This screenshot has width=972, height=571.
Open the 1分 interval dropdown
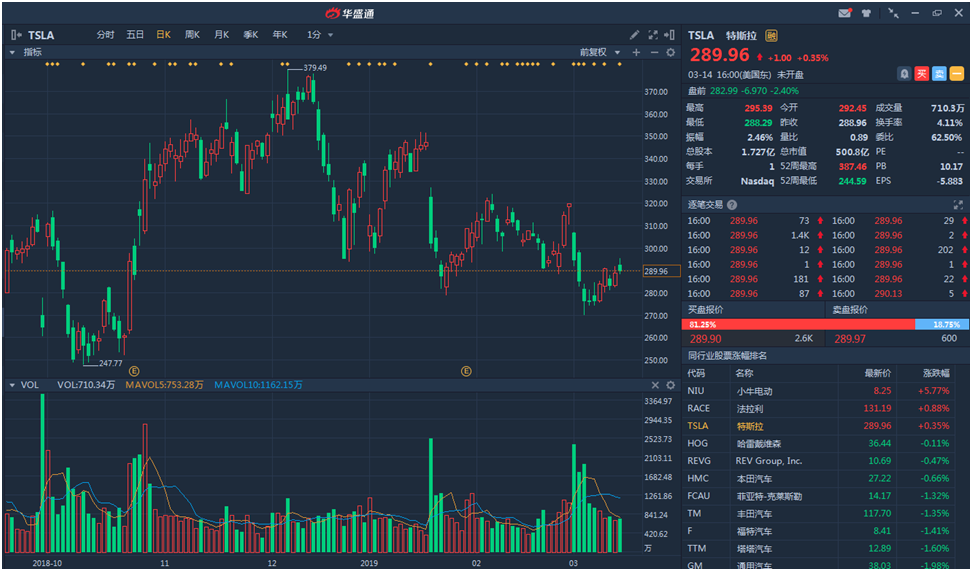(320, 35)
